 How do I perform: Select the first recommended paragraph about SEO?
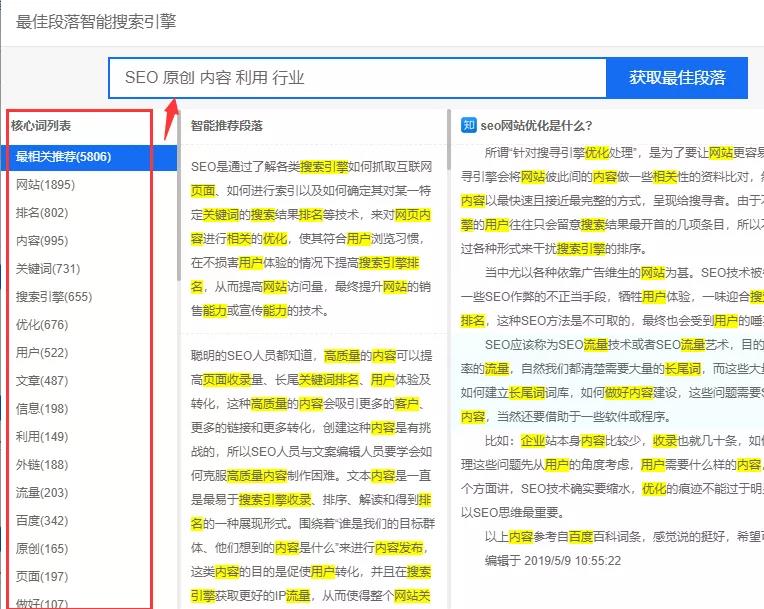click(311, 238)
